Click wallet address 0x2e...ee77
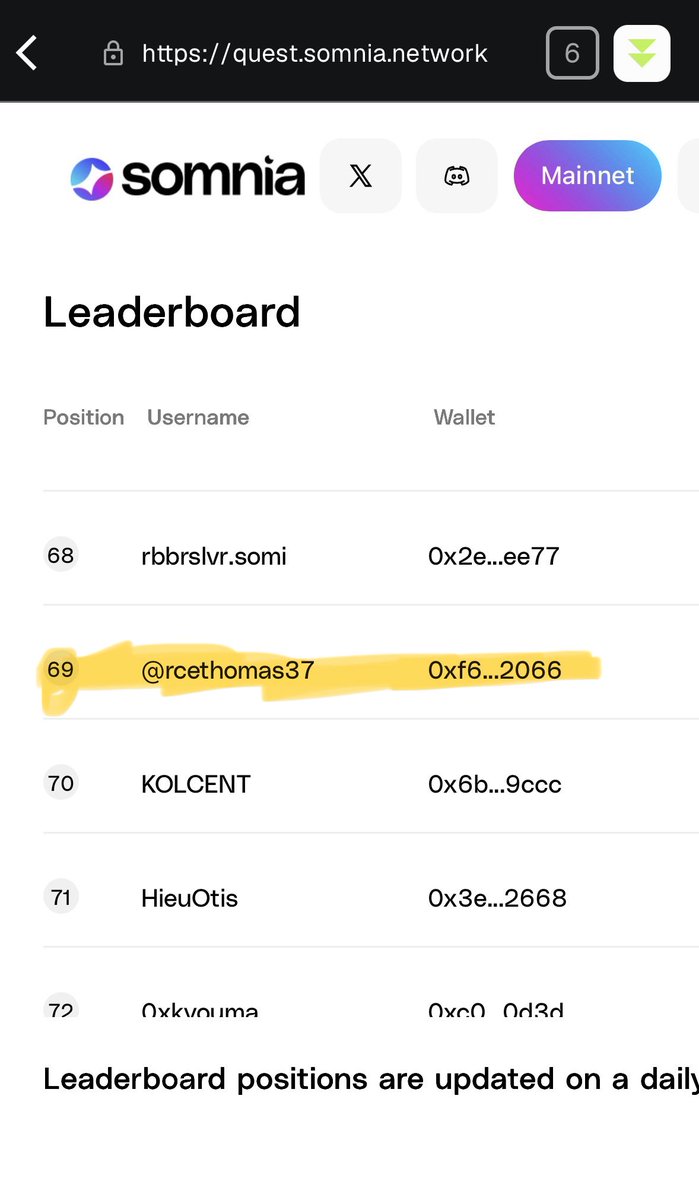The image size is (699, 1200). 494,556
